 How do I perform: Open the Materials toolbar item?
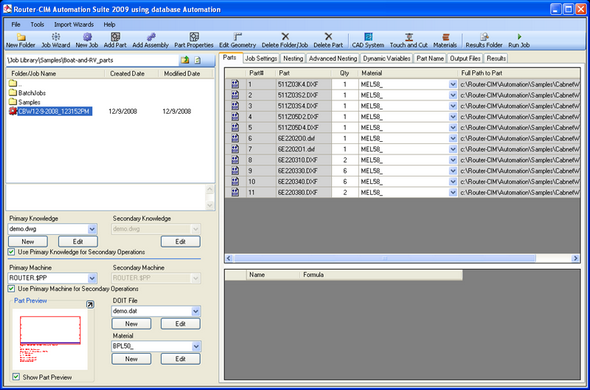point(445,41)
